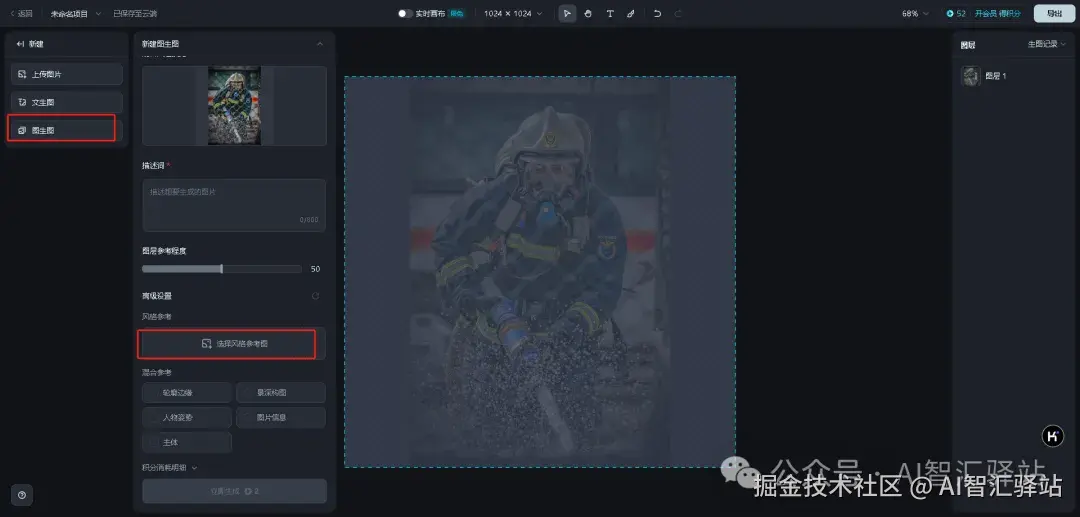
Task: Click the 文生图 text-to-image button
Action: [x=67, y=102]
